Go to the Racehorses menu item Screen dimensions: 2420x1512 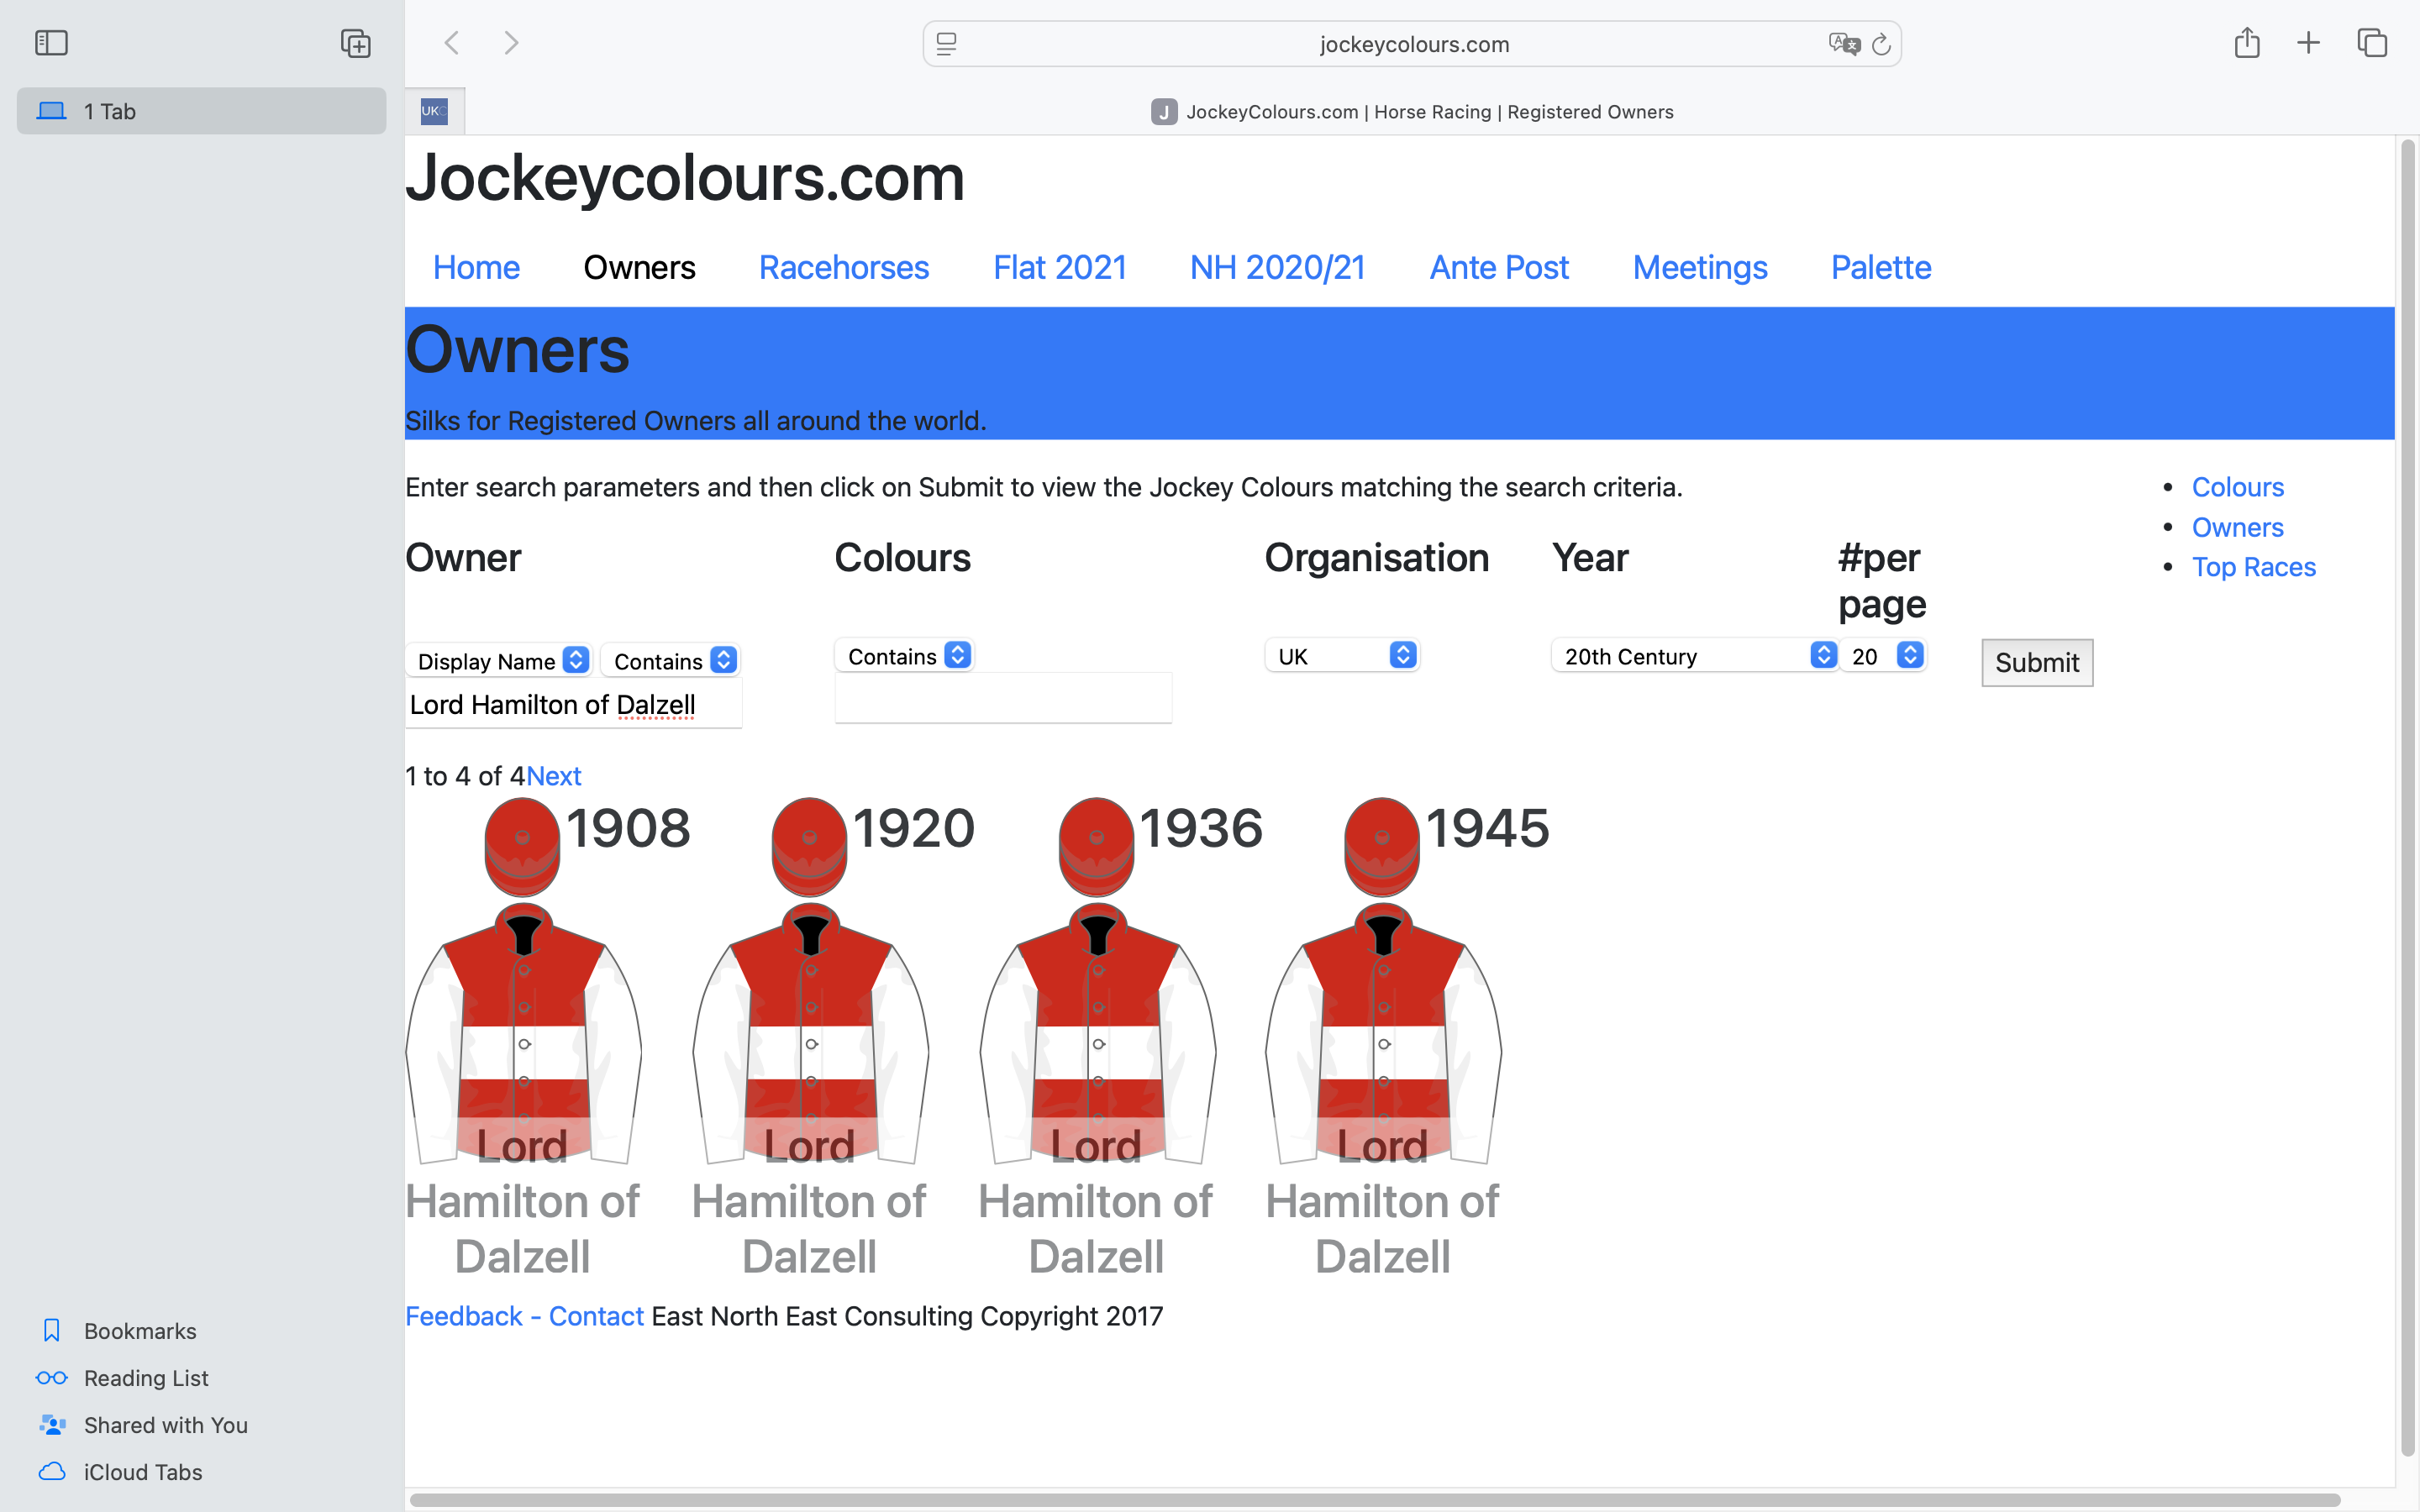tap(843, 267)
